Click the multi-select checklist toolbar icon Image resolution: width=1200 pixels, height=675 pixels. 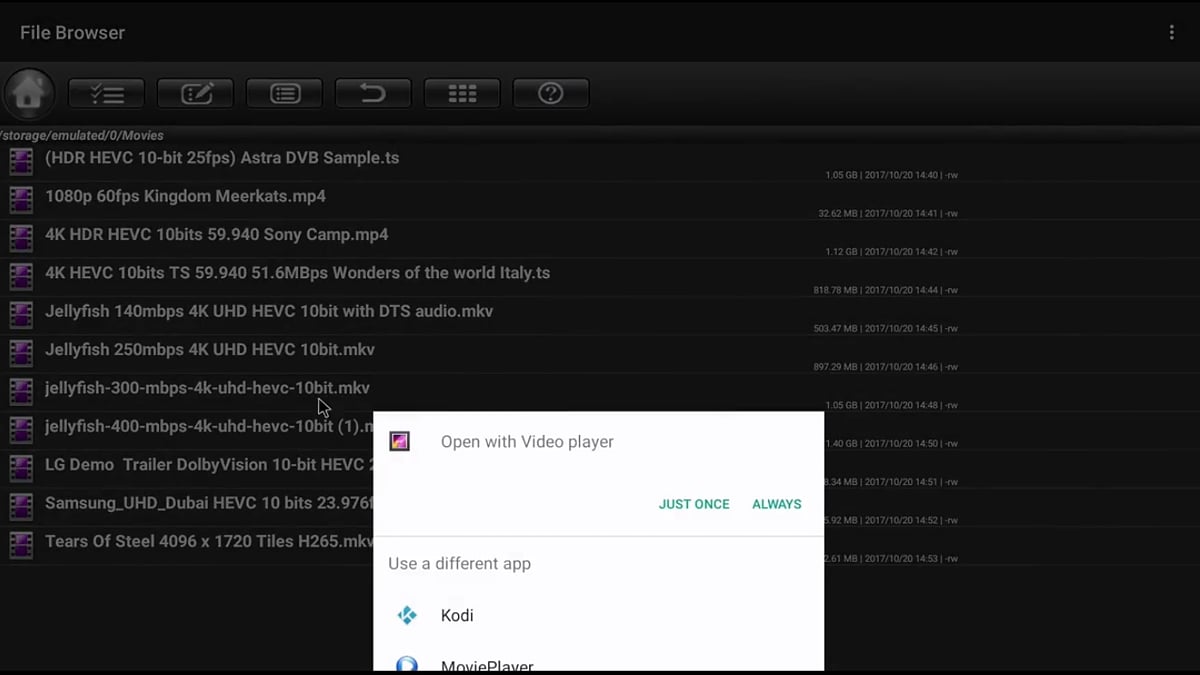(106, 94)
